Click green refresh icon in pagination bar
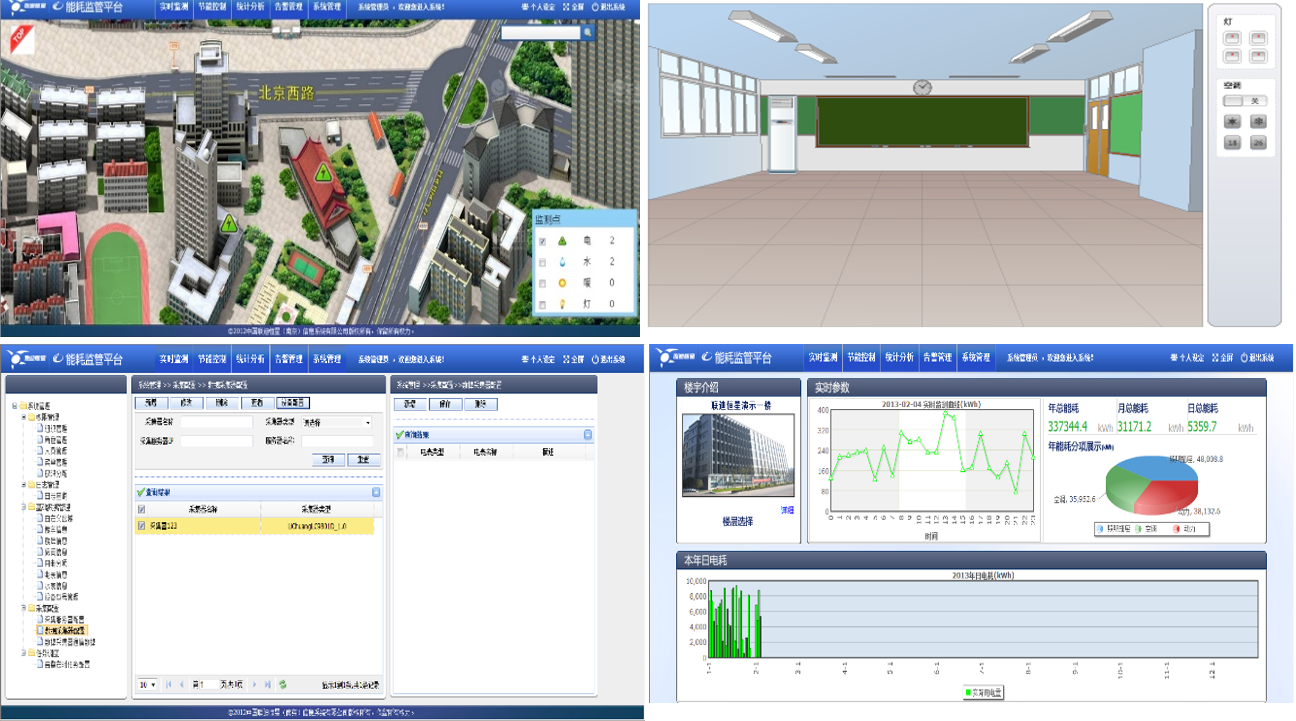 pyautogui.click(x=283, y=684)
